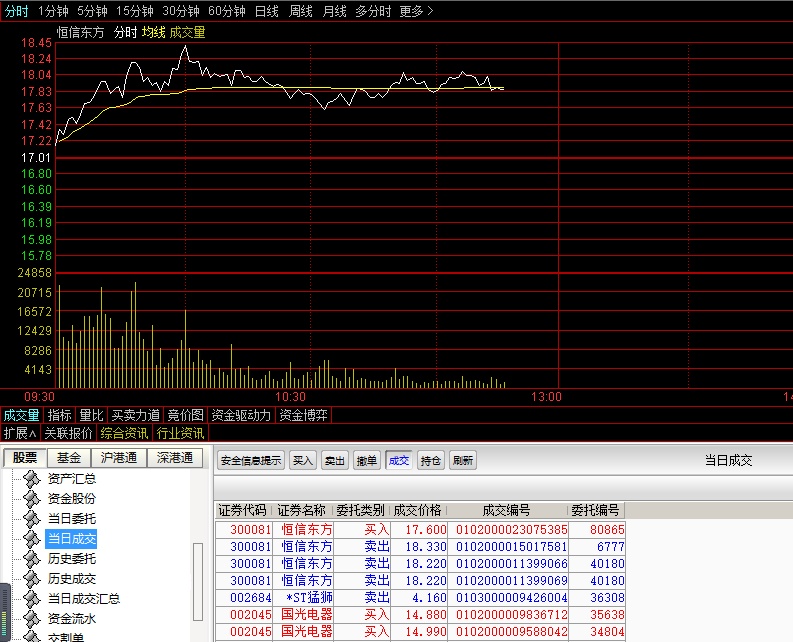Sort by 委托类别 column header
Image resolution: width=793 pixels, height=642 pixels.
(360, 510)
